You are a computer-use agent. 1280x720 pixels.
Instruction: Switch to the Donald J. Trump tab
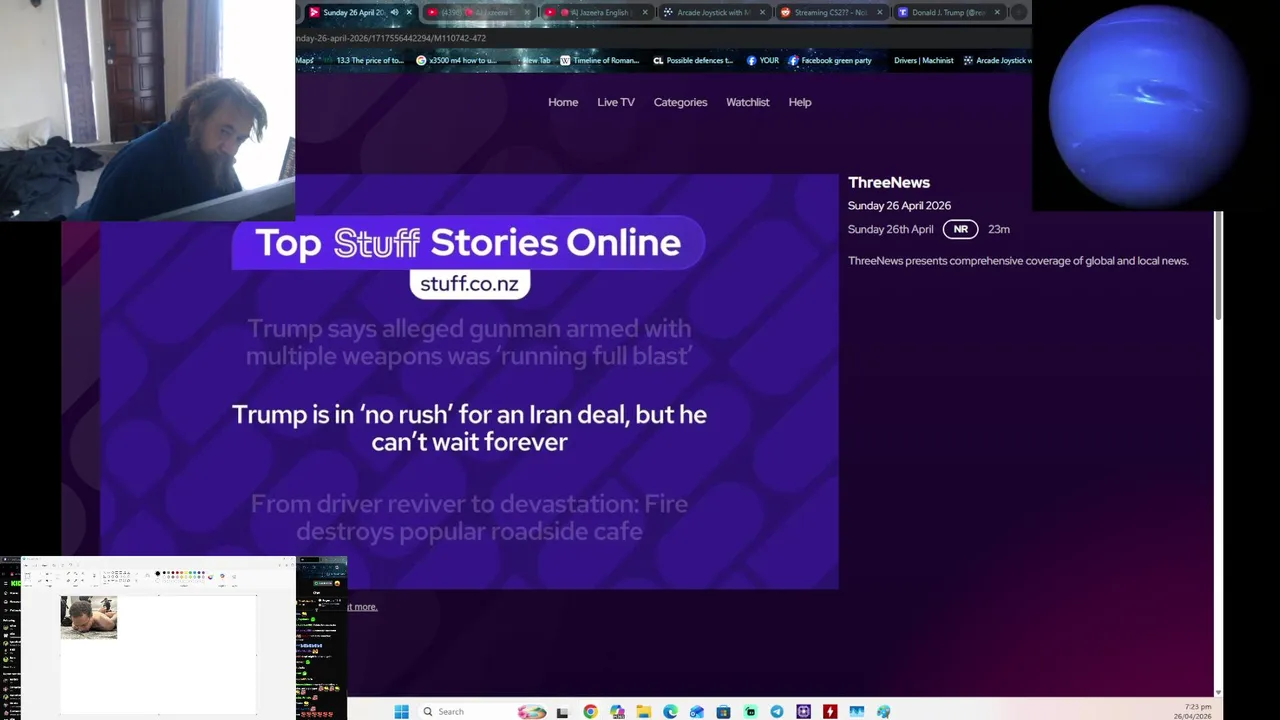pyautogui.click(x=950, y=13)
